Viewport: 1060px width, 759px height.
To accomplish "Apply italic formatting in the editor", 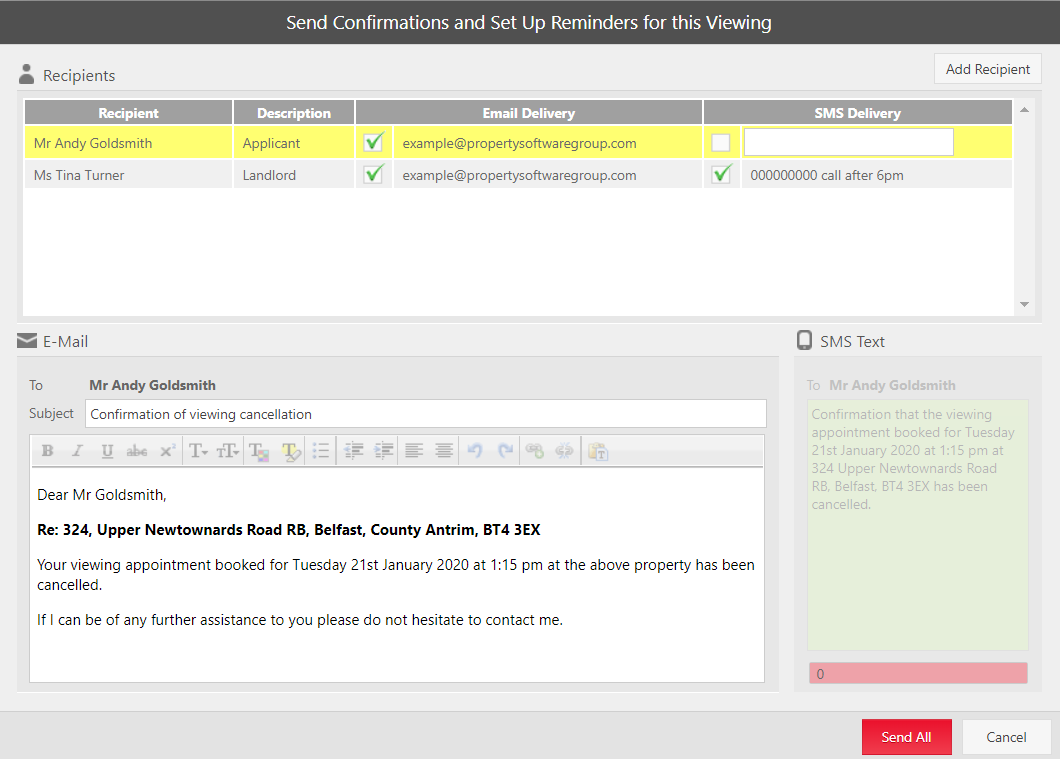I will coord(77,451).
